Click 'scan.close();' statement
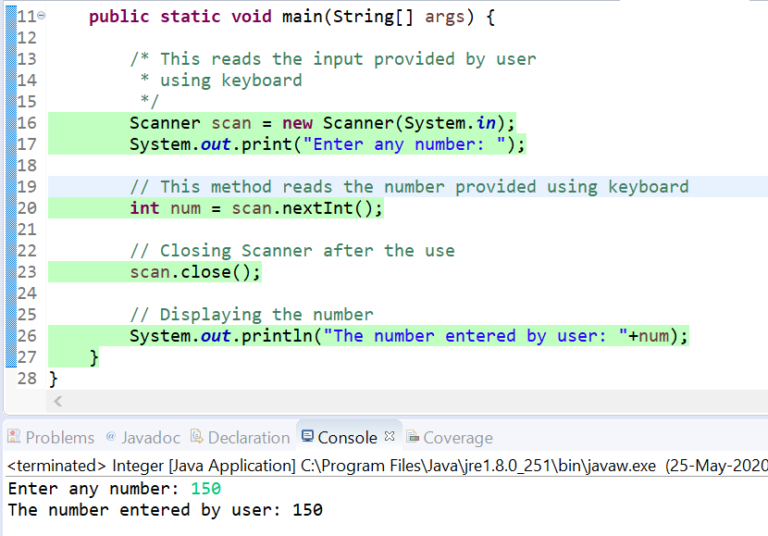Viewport: 768px width, 536px height. coord(195,272)
